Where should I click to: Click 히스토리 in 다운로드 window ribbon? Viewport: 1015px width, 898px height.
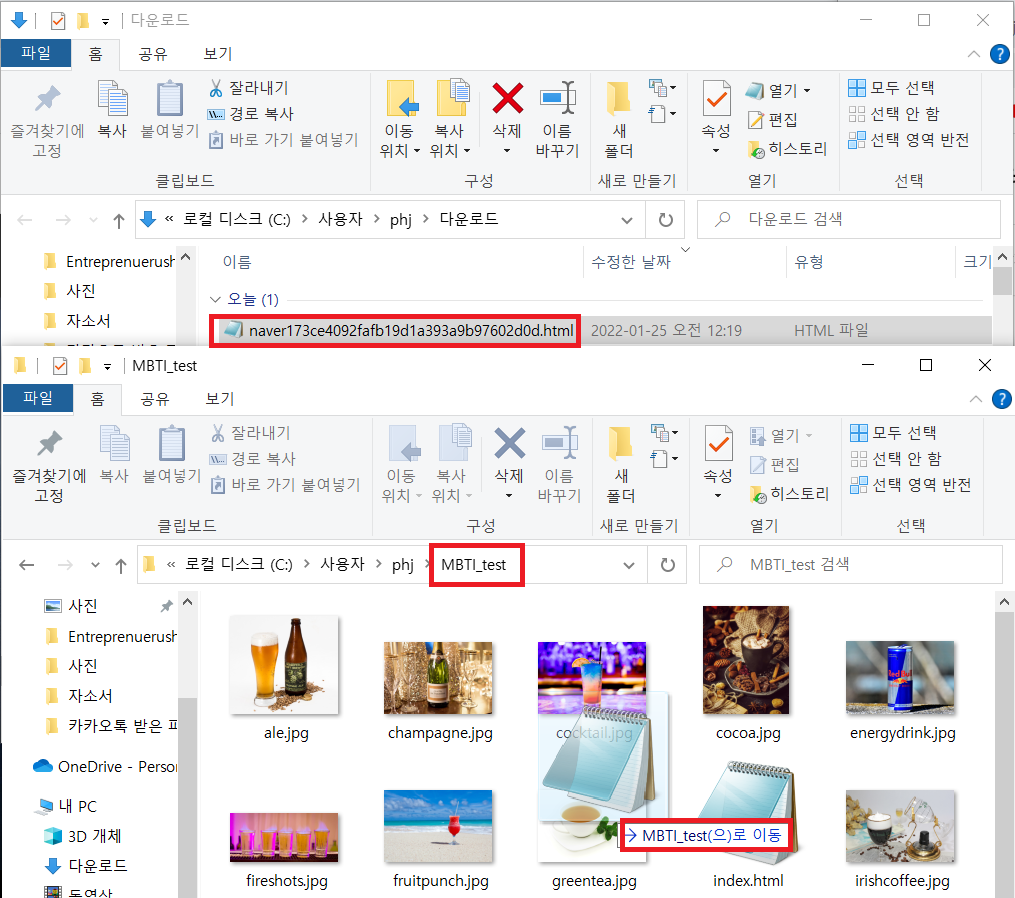pyautogui.click(x=788, y=149)
